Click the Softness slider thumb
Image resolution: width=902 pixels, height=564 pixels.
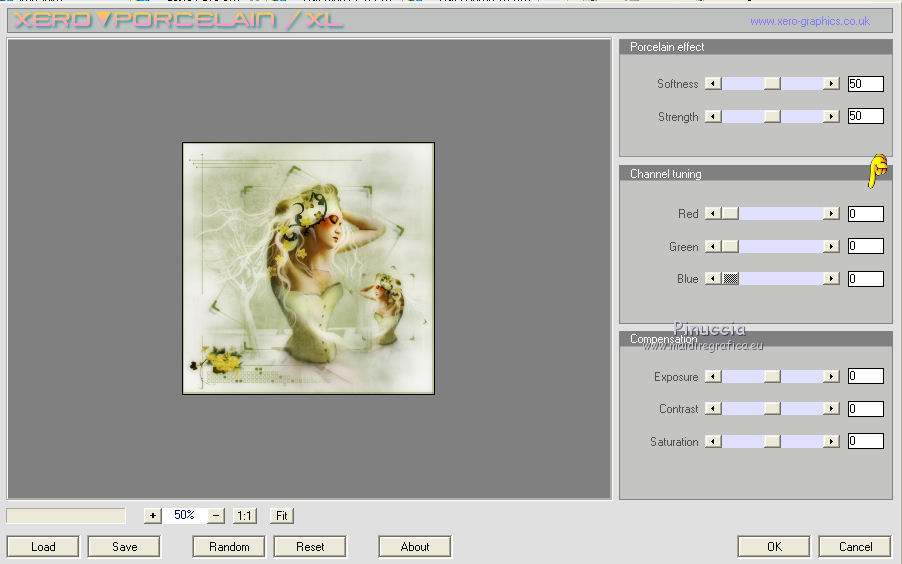pos(772,83)
